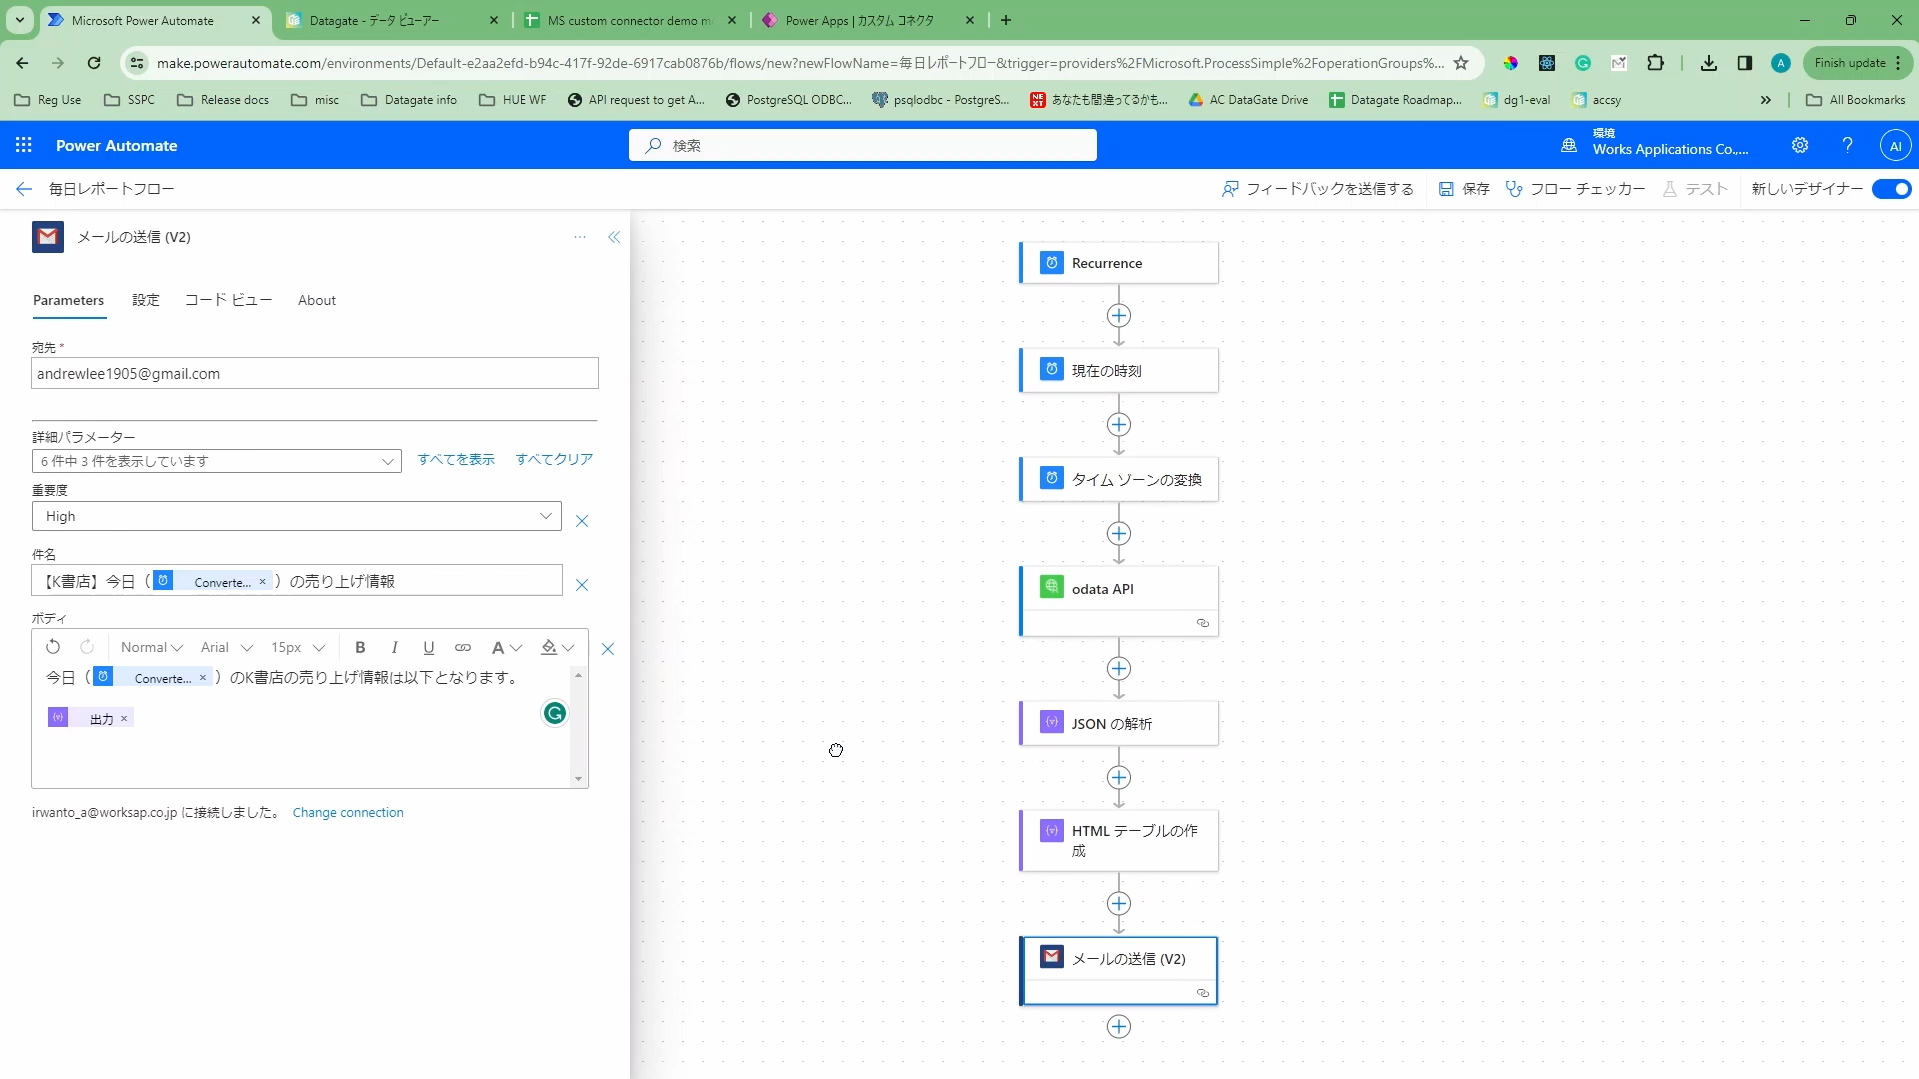Select the HTML テーブルの作成 node
The height and width of the screenshot is (1079, 1919).
point(1119,841)
